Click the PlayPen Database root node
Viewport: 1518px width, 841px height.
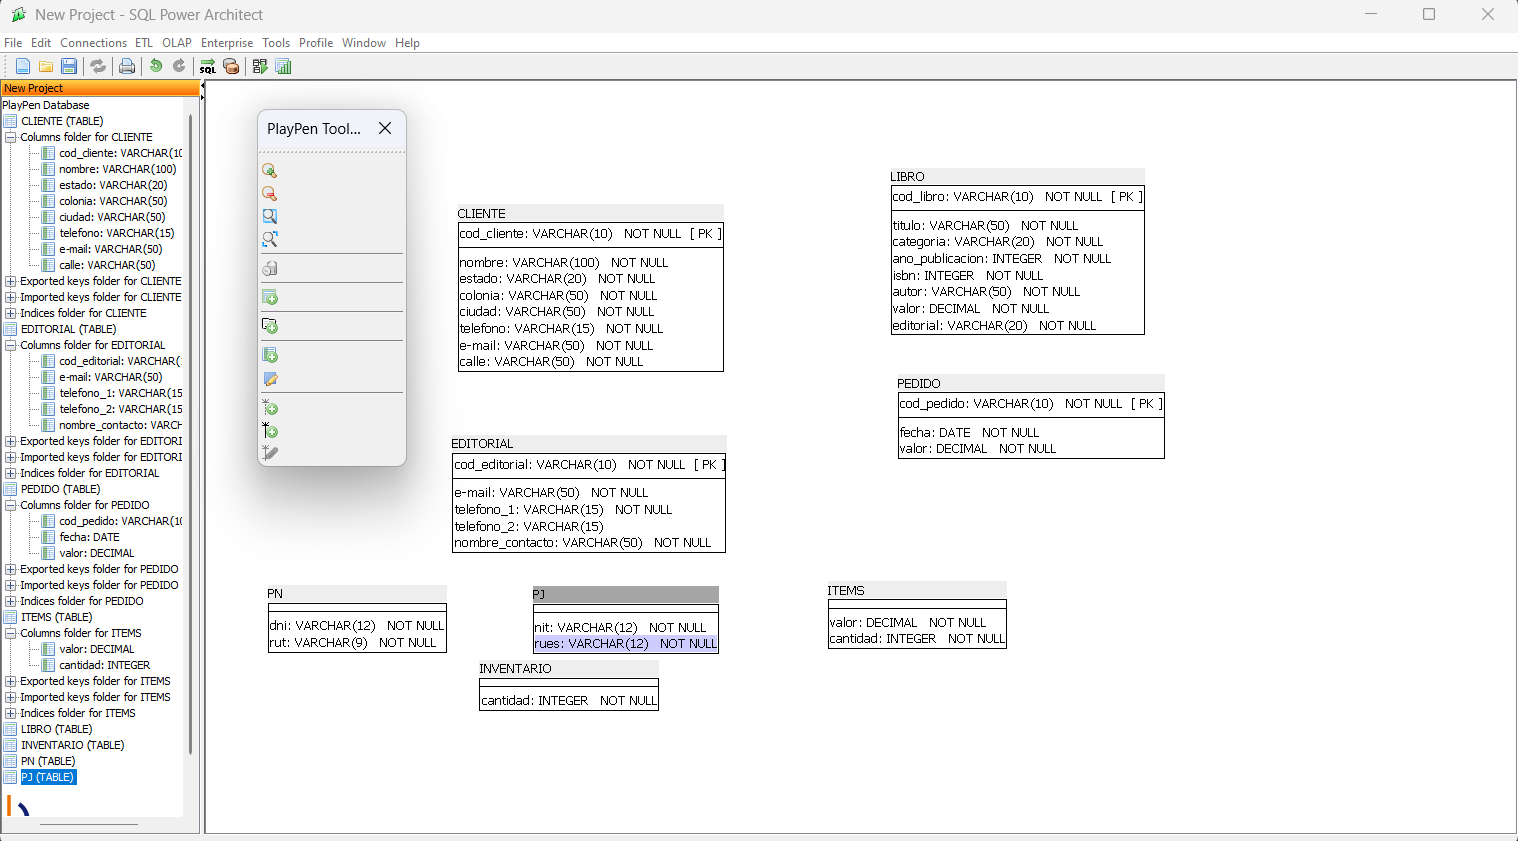pos(46,105)
